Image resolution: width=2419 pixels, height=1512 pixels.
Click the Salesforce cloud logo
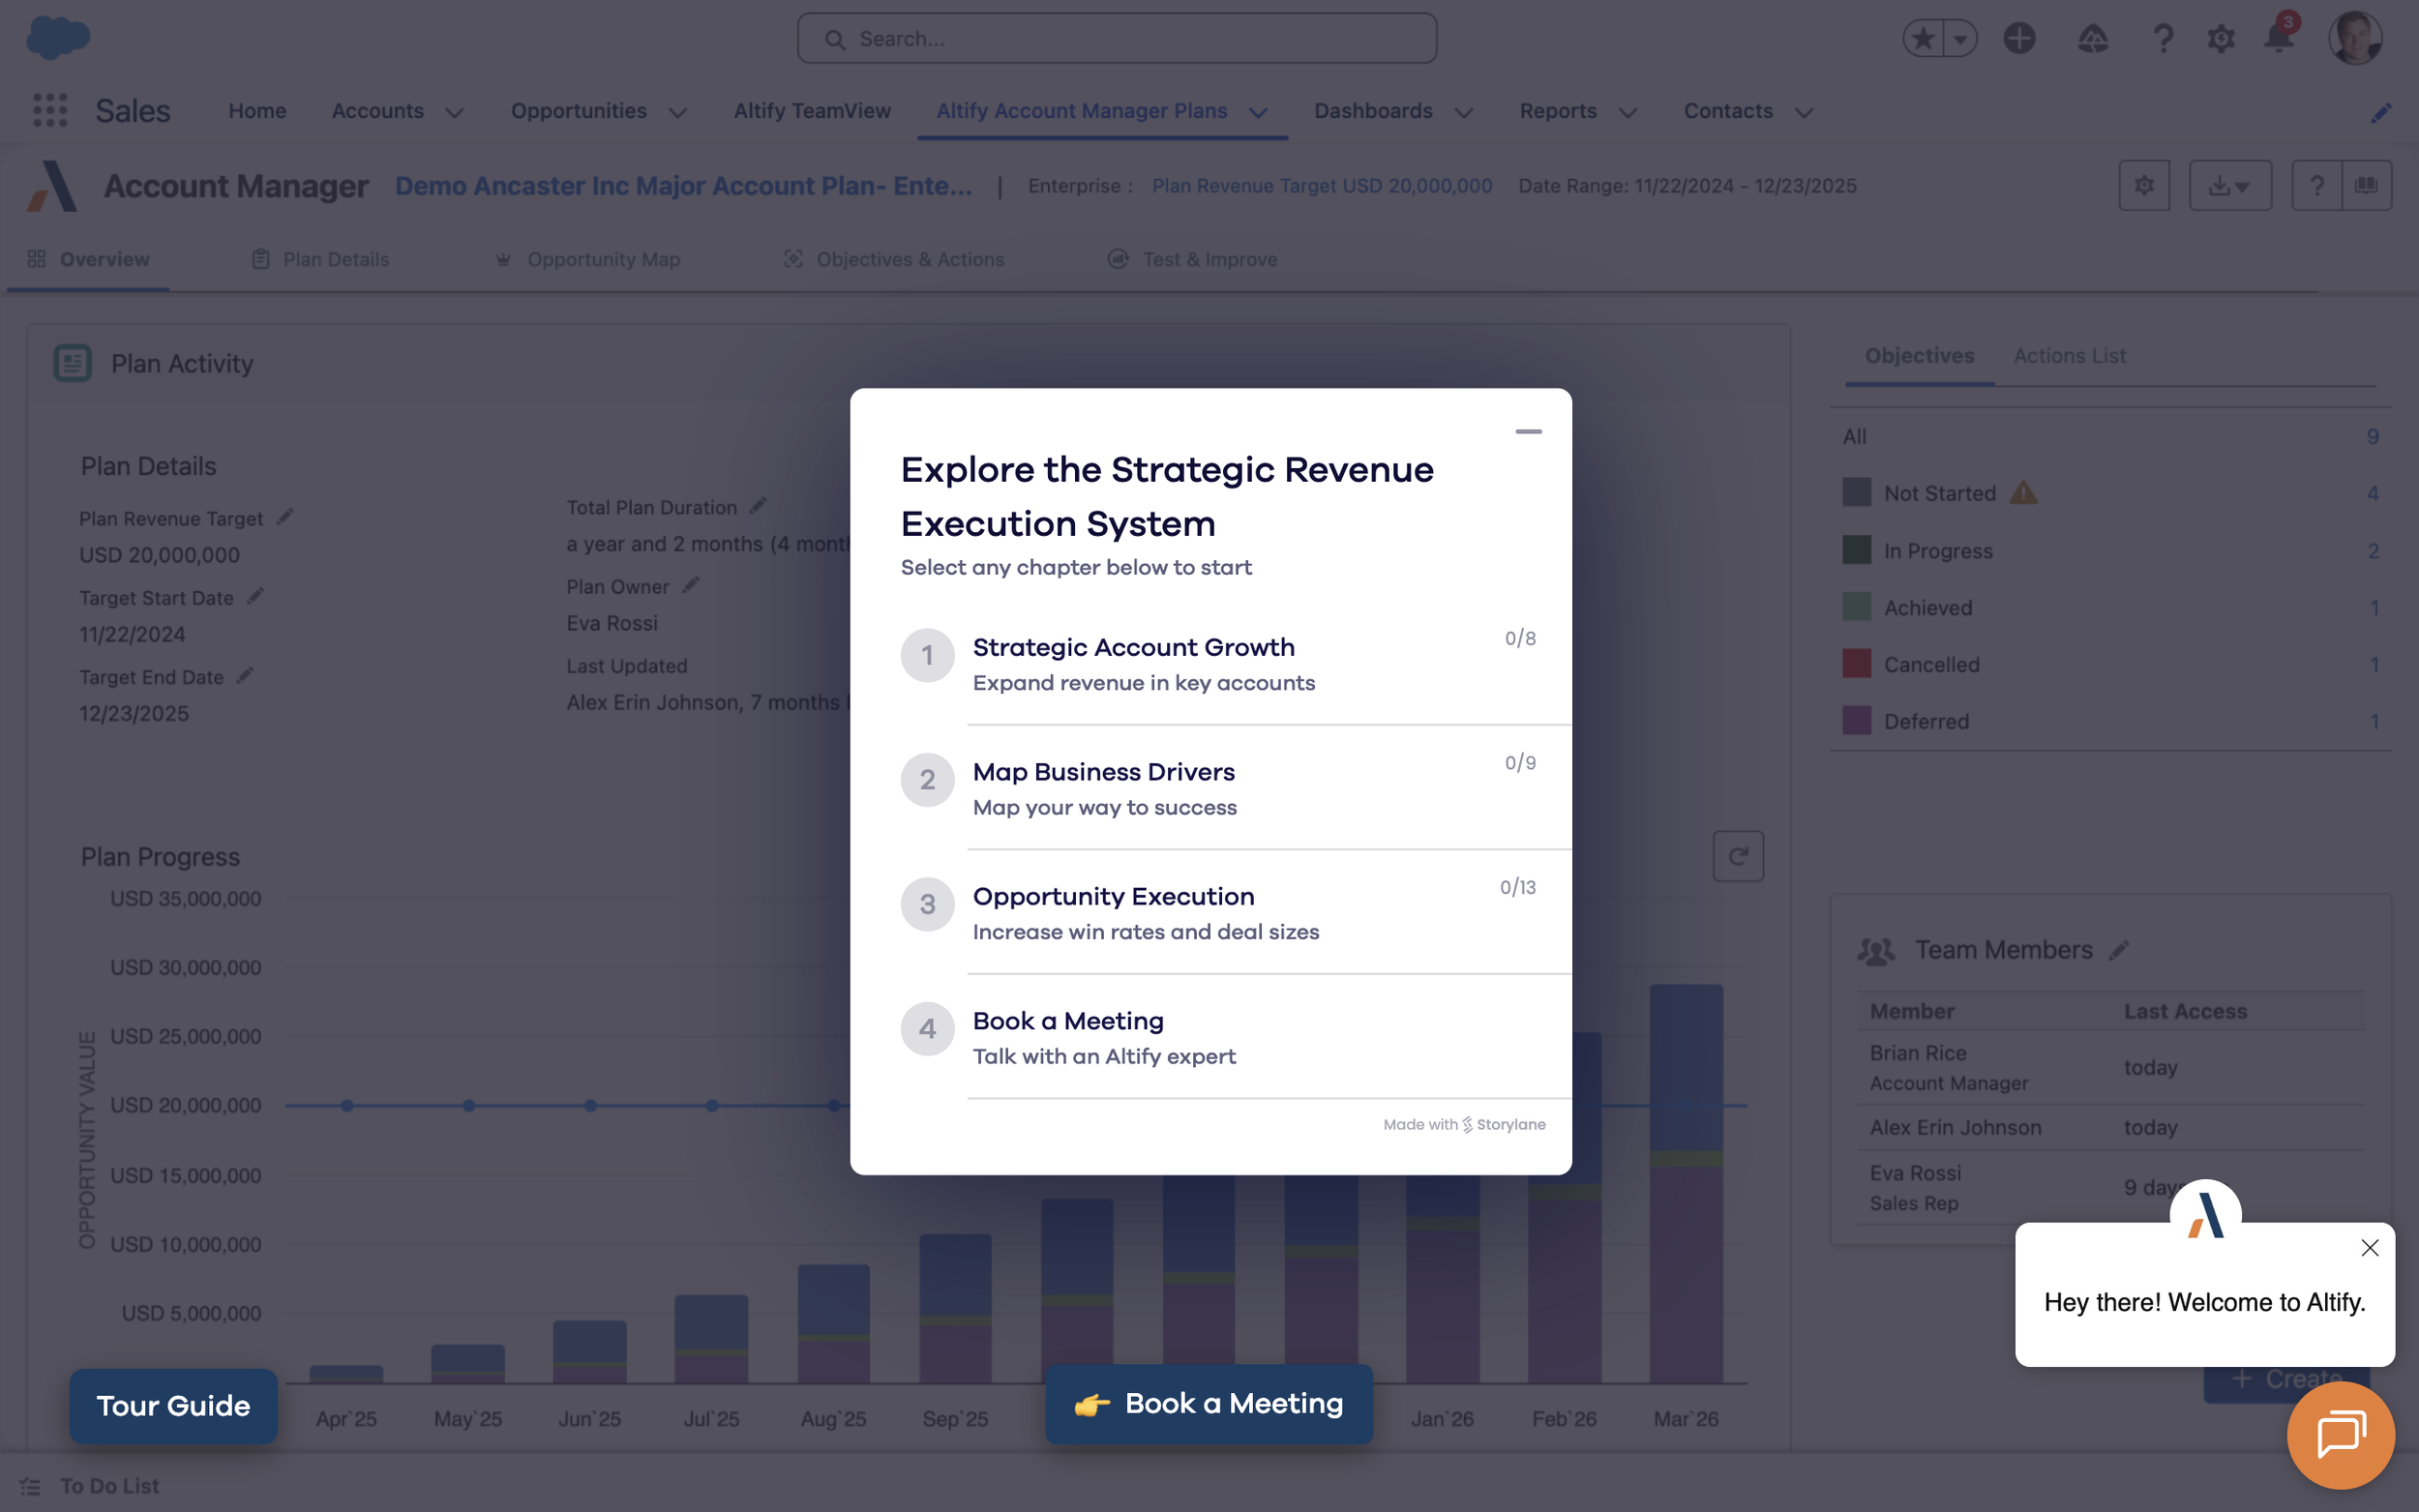pos(58,37)
